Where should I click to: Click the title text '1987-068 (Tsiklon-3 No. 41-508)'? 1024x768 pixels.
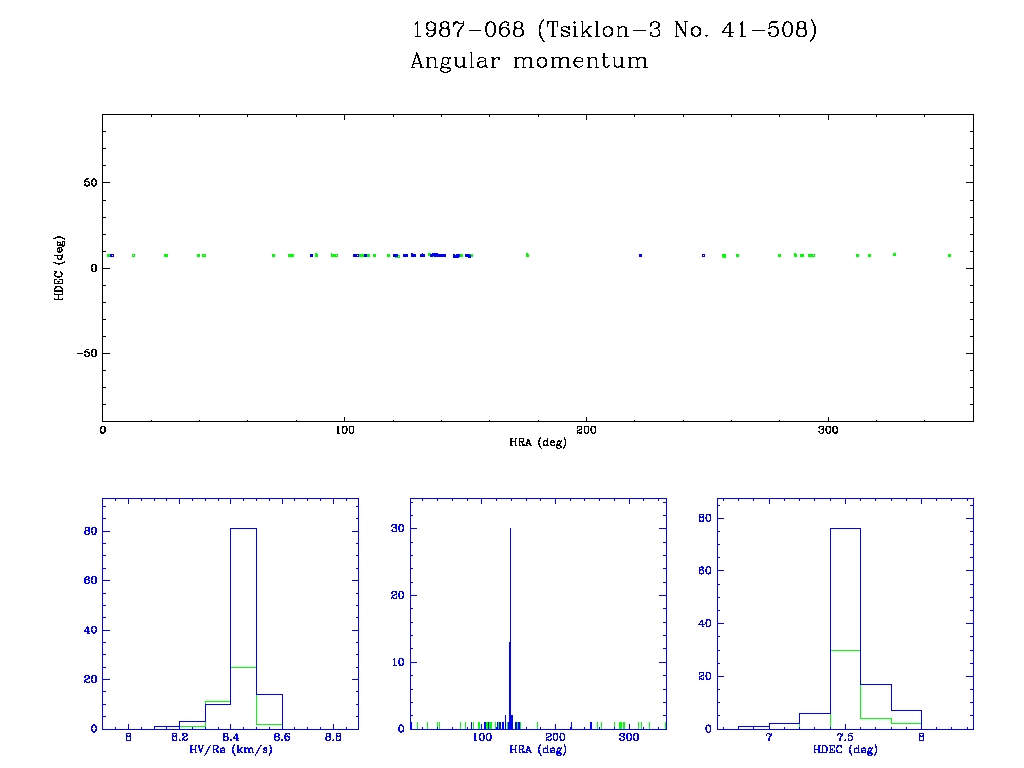click(x=614, y=30)
